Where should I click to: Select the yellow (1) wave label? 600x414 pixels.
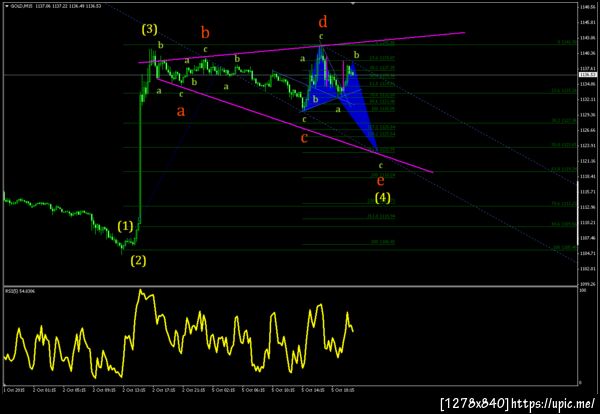(125, 227)
